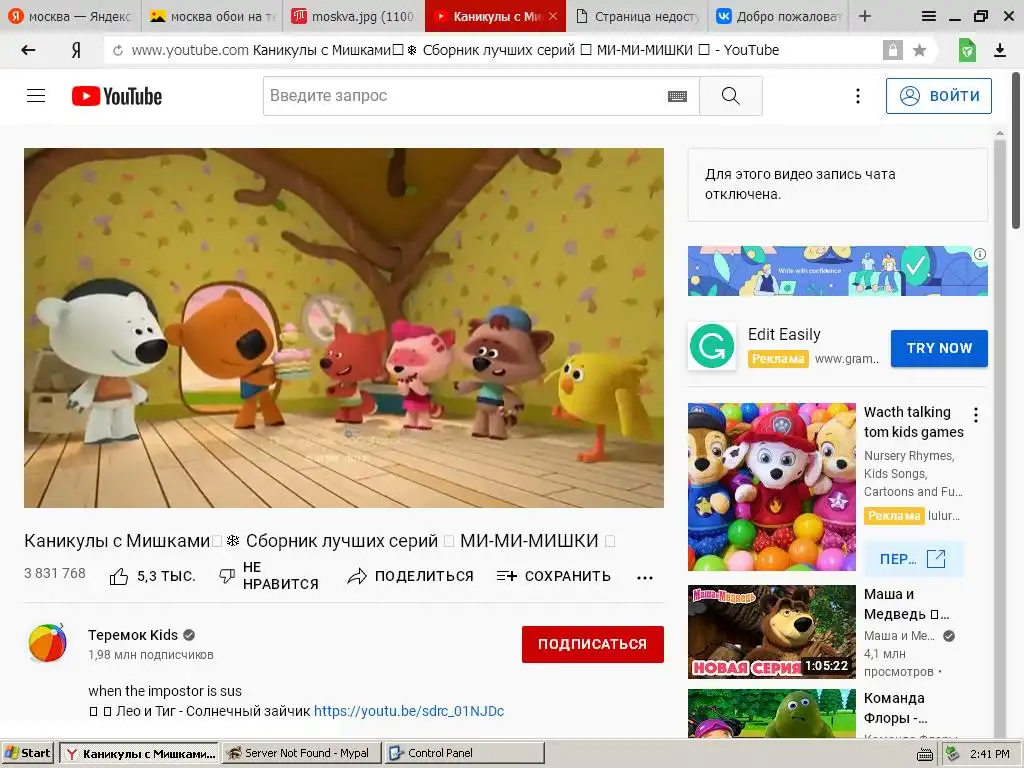Click the Grammarly ad logo
Screen dimensions: 1024x768
click(712, 346)
